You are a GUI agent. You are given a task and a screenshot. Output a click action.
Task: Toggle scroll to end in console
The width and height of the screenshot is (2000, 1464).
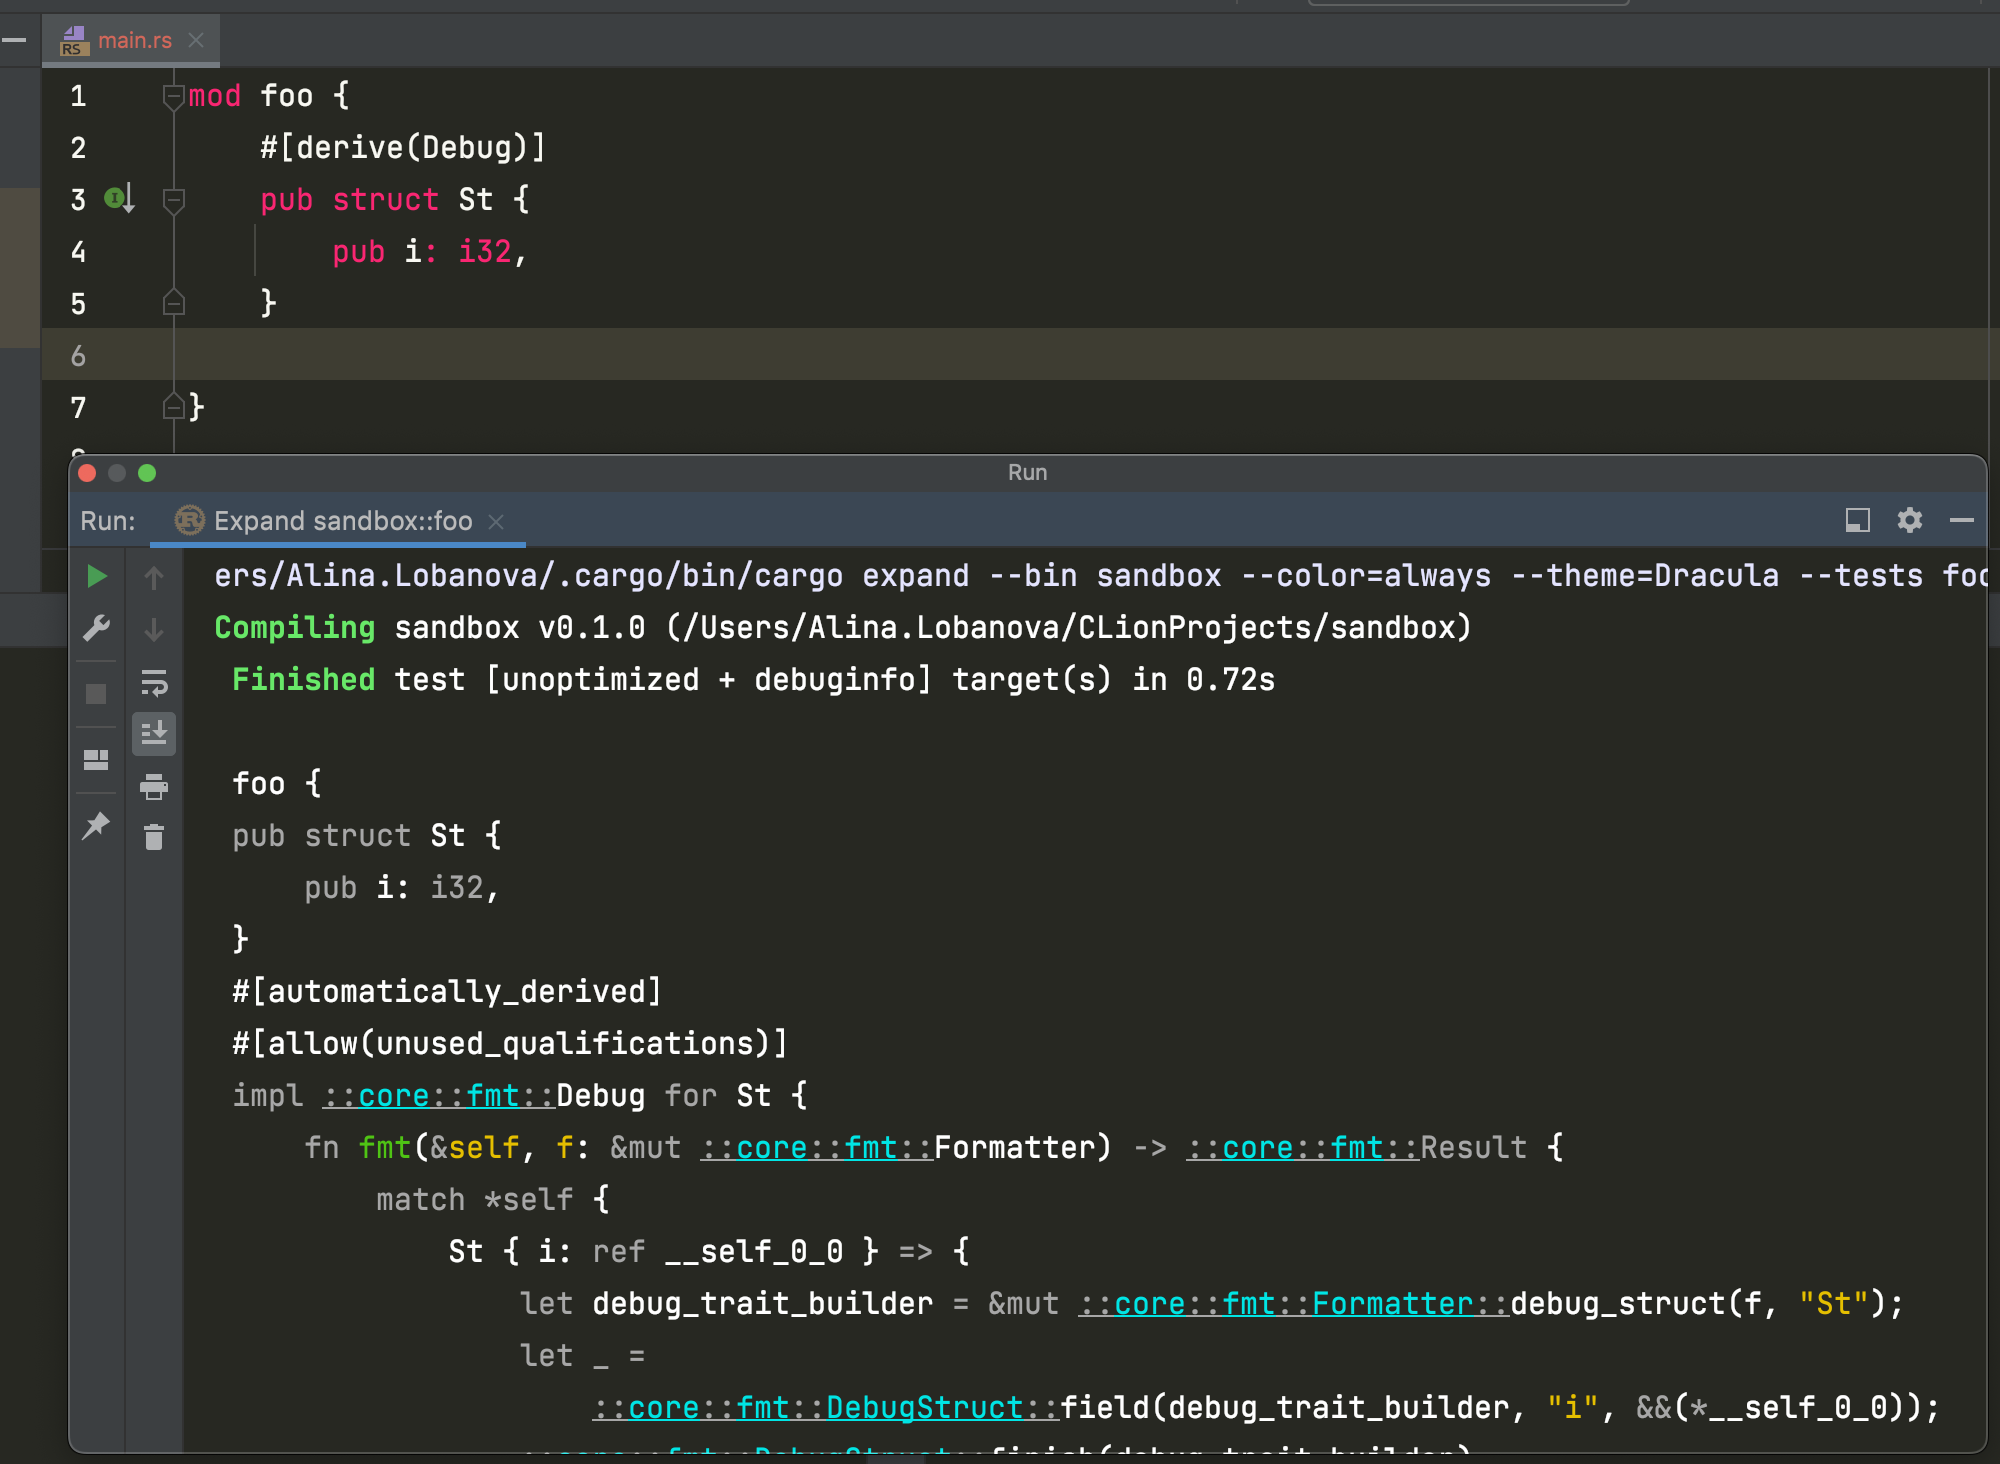click(x=154, y=733)
